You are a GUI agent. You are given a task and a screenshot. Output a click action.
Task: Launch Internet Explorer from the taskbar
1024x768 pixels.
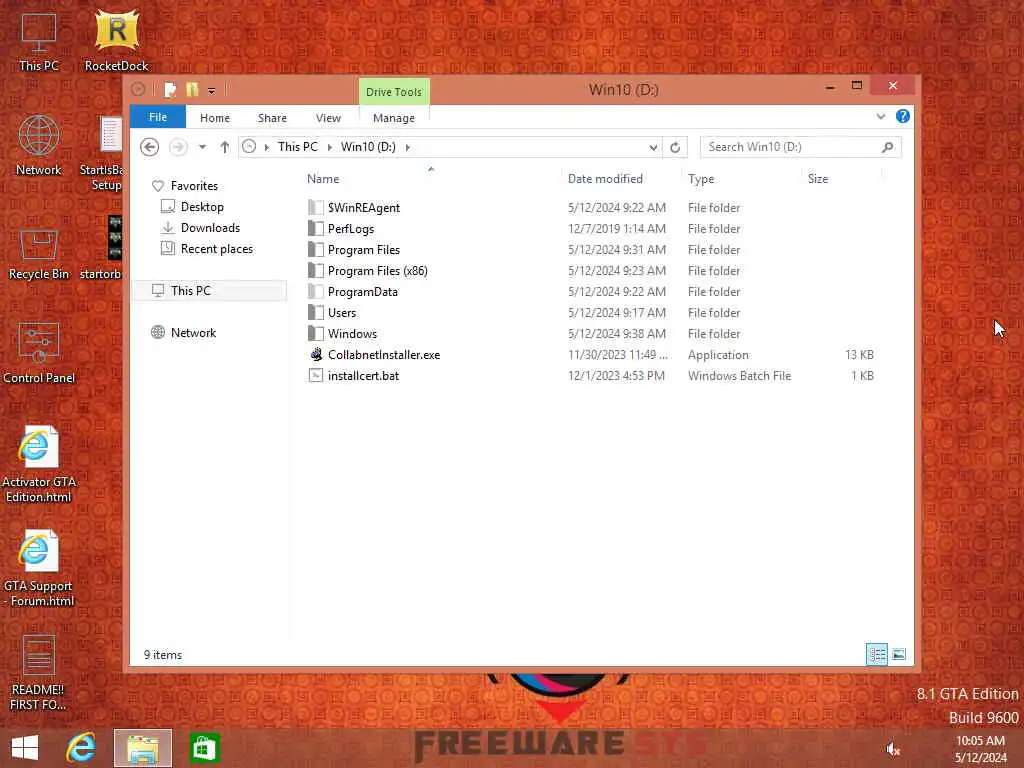(x=82, y=748)
